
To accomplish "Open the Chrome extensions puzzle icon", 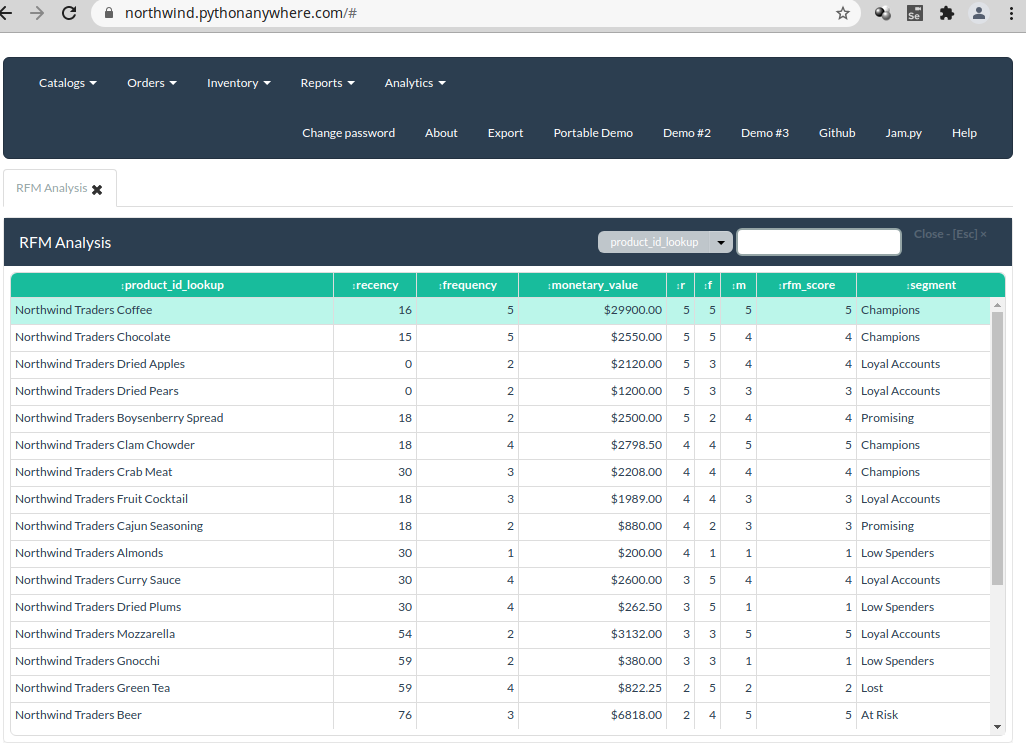I will (946, 13).
